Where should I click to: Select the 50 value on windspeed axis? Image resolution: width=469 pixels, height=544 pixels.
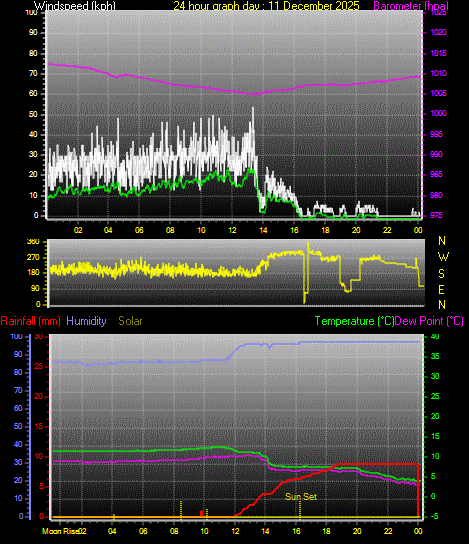(33, 114)
